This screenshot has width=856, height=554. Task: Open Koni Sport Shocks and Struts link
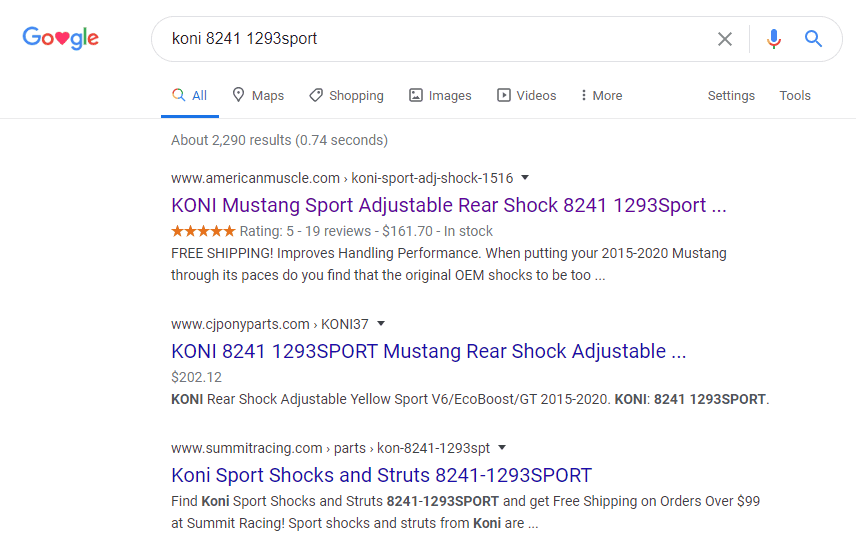tap(381, 475)
